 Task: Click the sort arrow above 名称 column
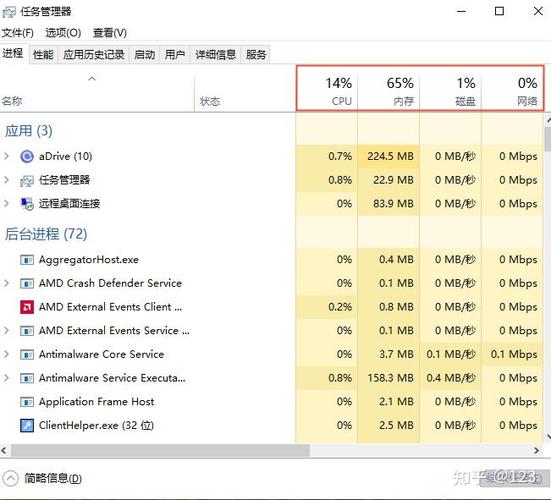coord(92,79)
